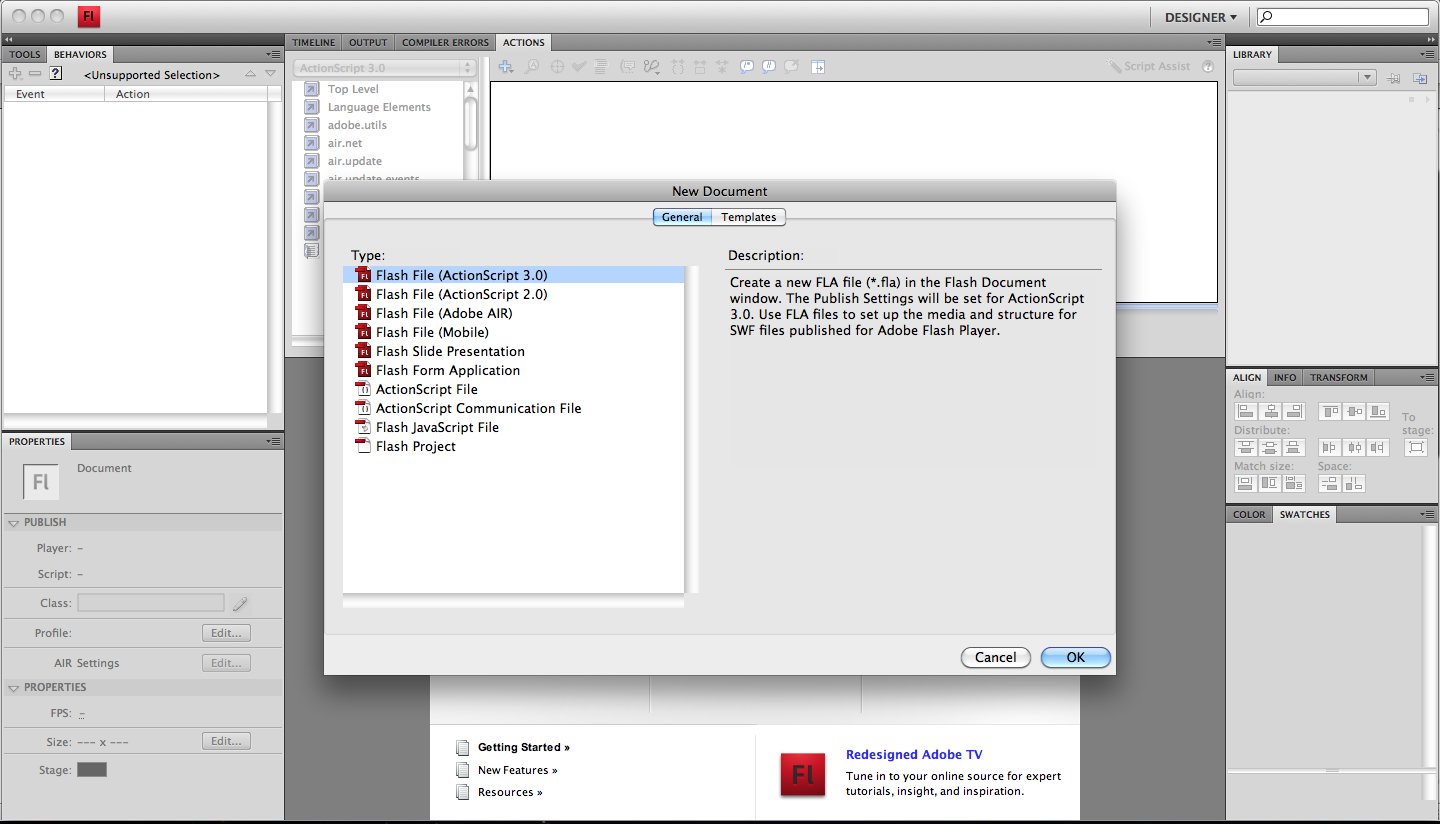Screen dimensions: 1440x824
Task: Switch to the COLOR tab
Action: 1249,514
